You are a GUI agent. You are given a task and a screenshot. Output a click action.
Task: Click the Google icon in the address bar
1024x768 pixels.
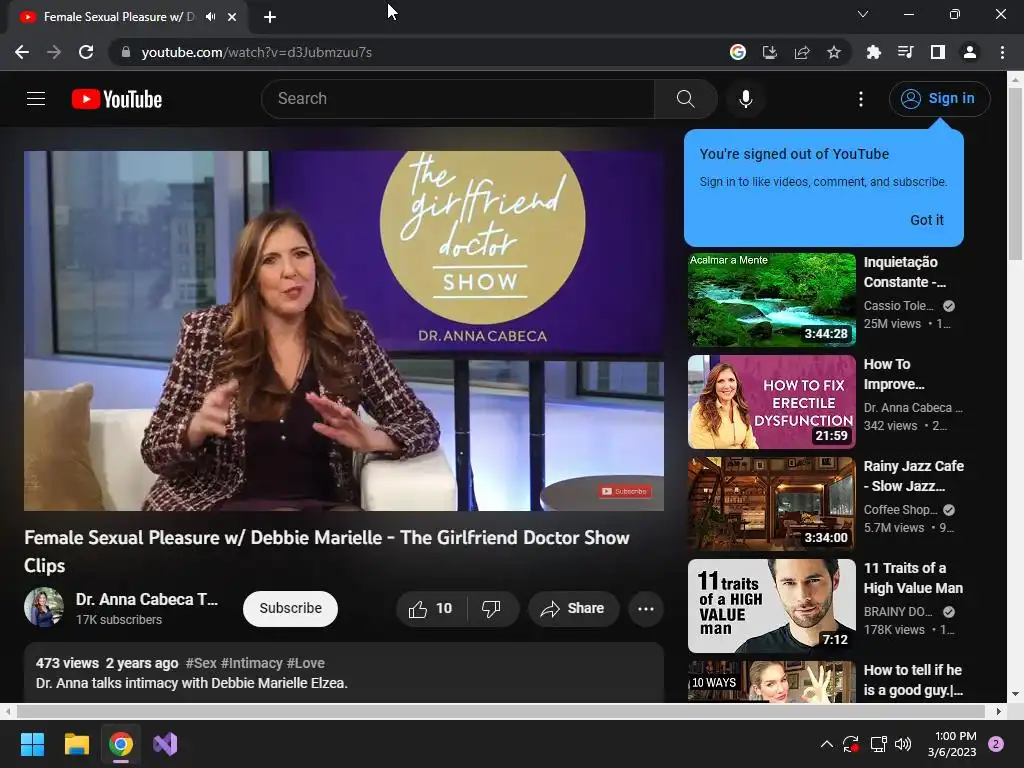[738, 52]
